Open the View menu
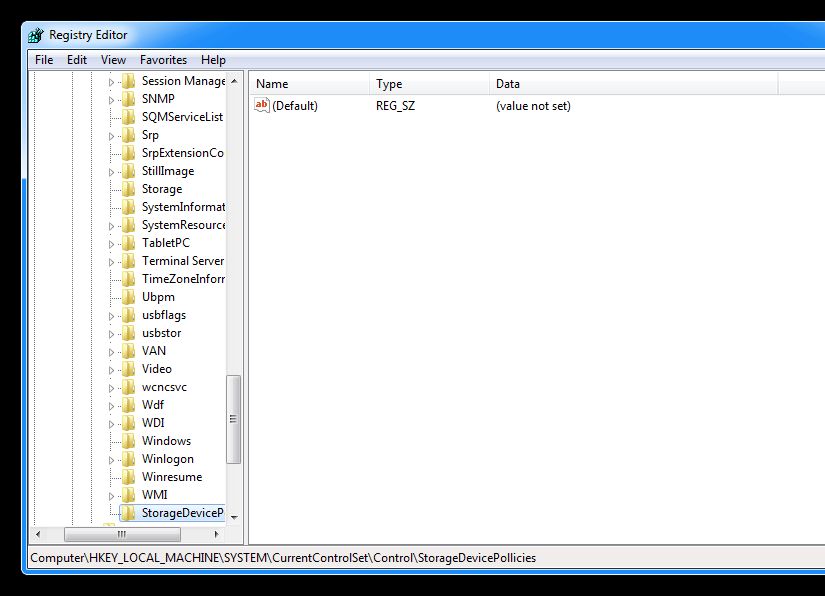 point(113,60)
